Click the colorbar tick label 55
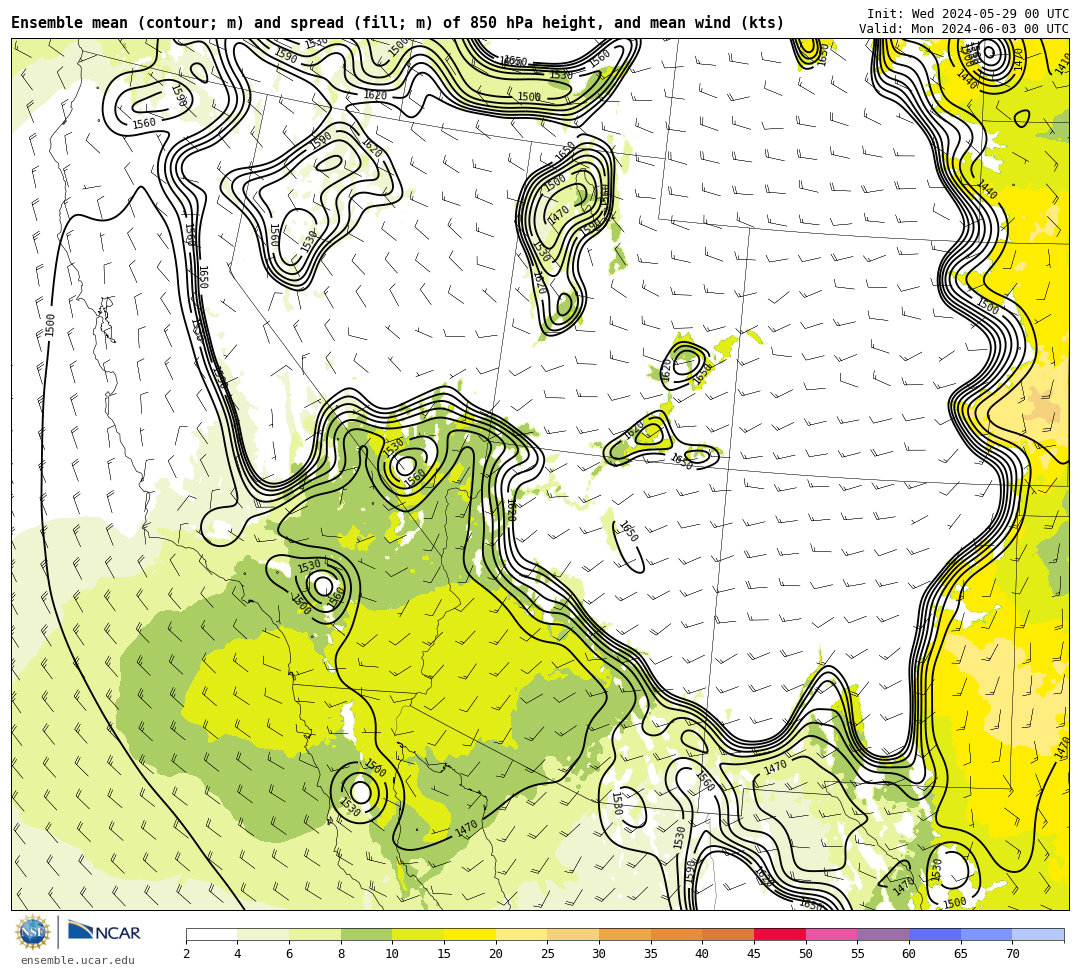Image resolution: width=1080 pixels, height=973 pixels. point(858,954)
